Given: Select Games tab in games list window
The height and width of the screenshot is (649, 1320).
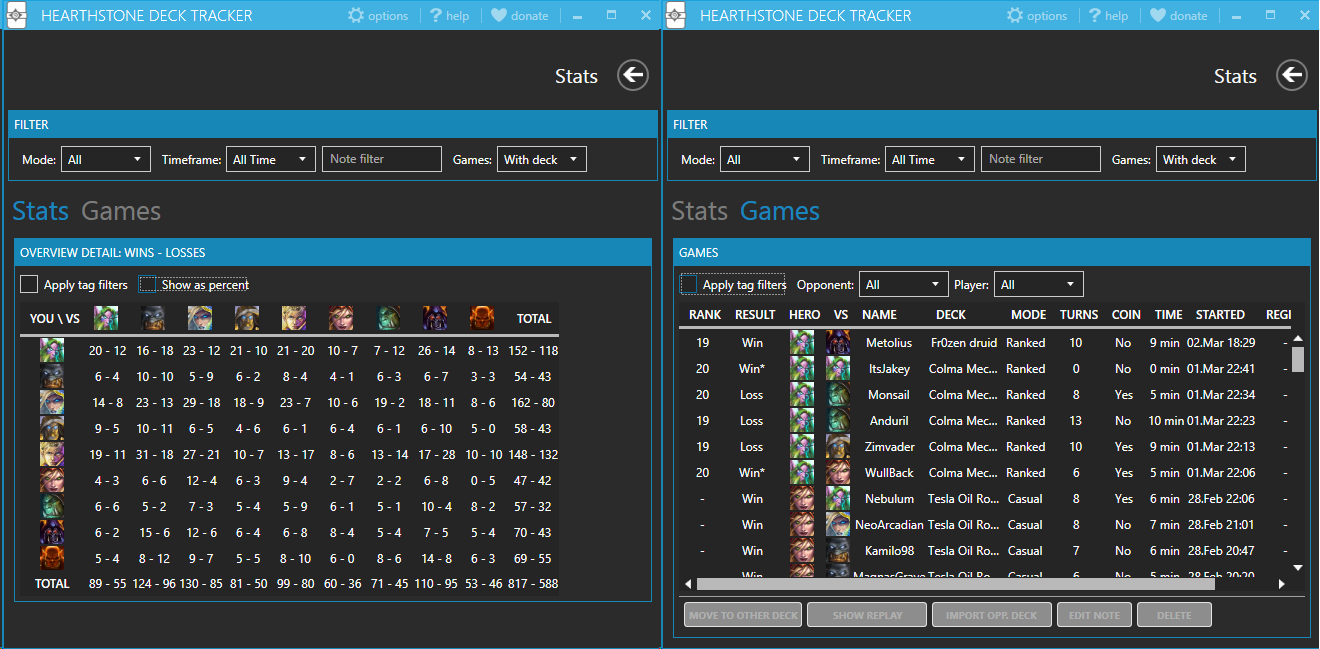Looking at the screenshot, I should coord(780,211).
